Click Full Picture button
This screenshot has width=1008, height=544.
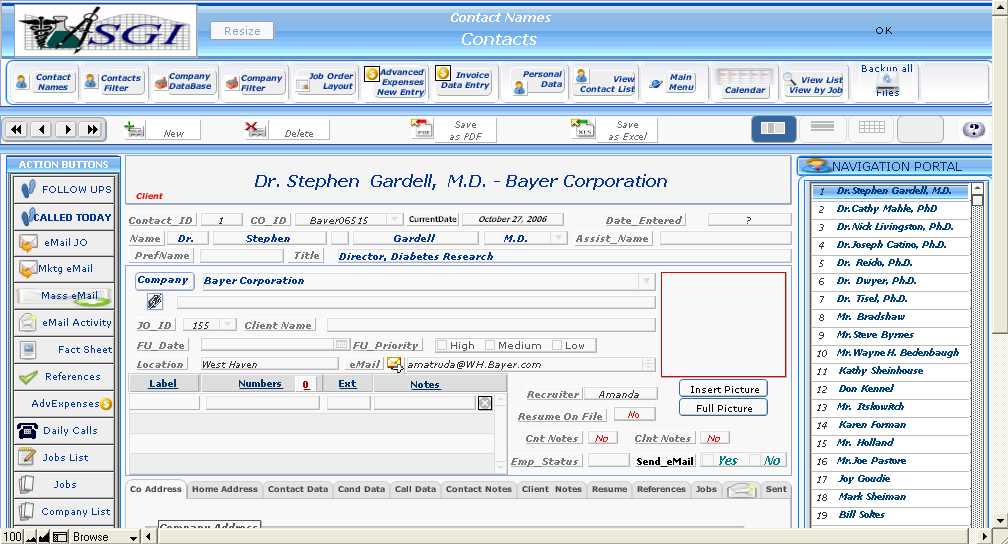(724, 408)
